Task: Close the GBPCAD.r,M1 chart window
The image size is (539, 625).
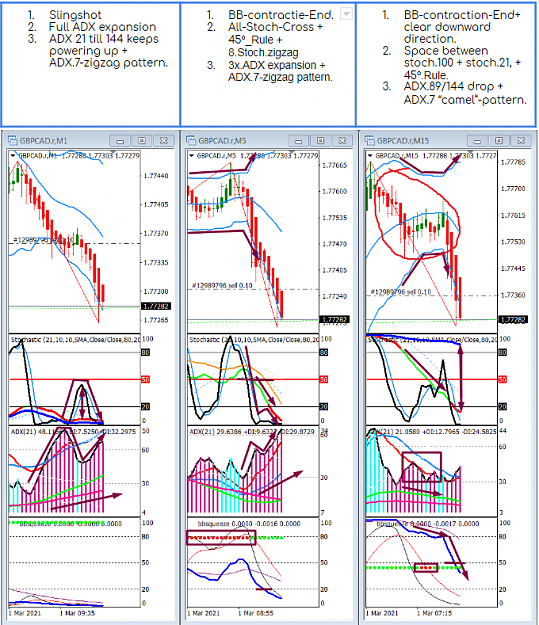Action: coord(163,141)
